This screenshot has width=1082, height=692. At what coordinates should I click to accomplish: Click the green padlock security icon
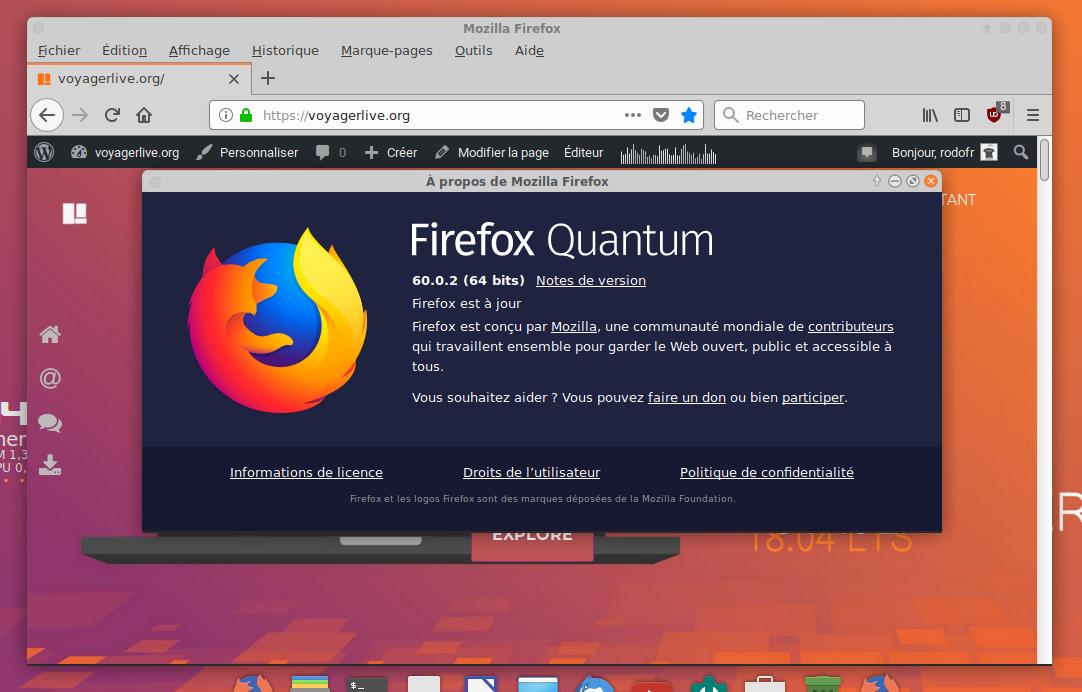click(246, 115)
